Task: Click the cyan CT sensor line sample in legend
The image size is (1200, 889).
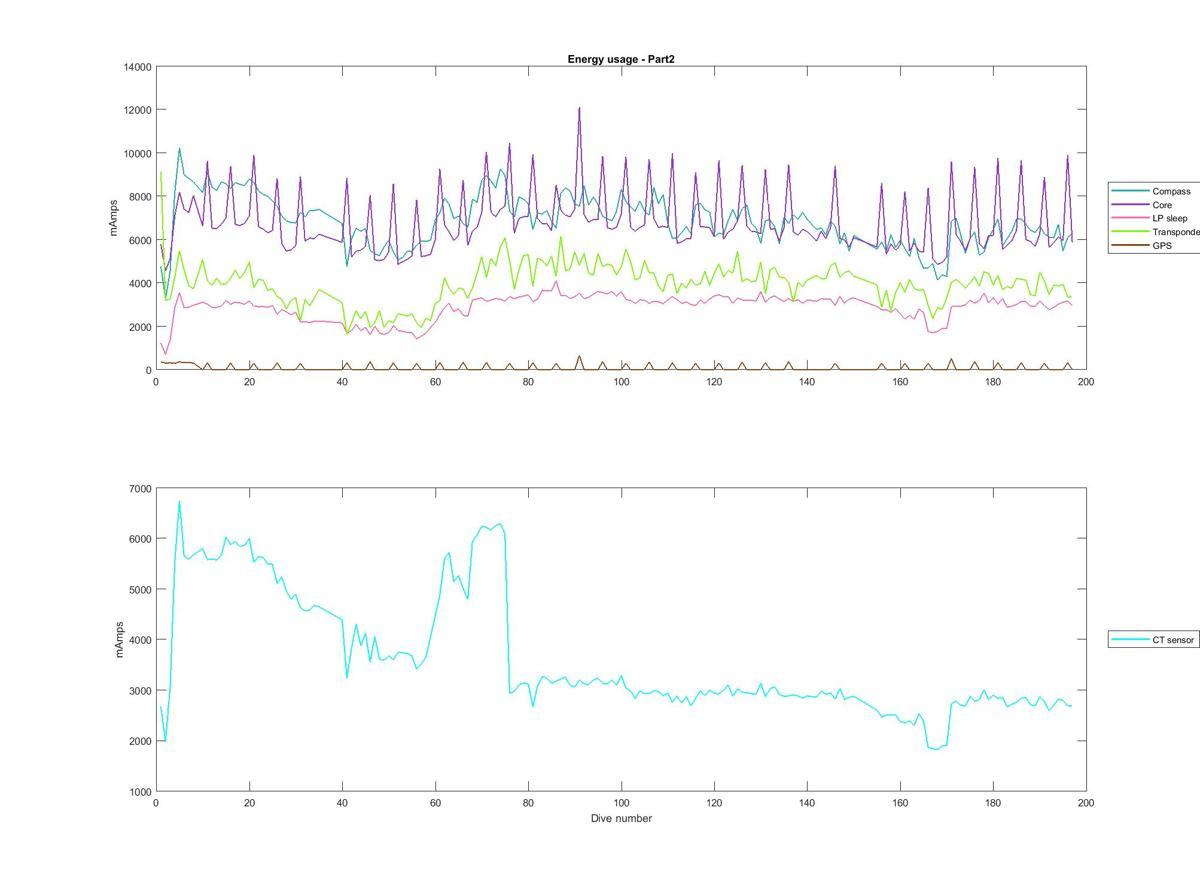Action: click(x=1131, y=640)
